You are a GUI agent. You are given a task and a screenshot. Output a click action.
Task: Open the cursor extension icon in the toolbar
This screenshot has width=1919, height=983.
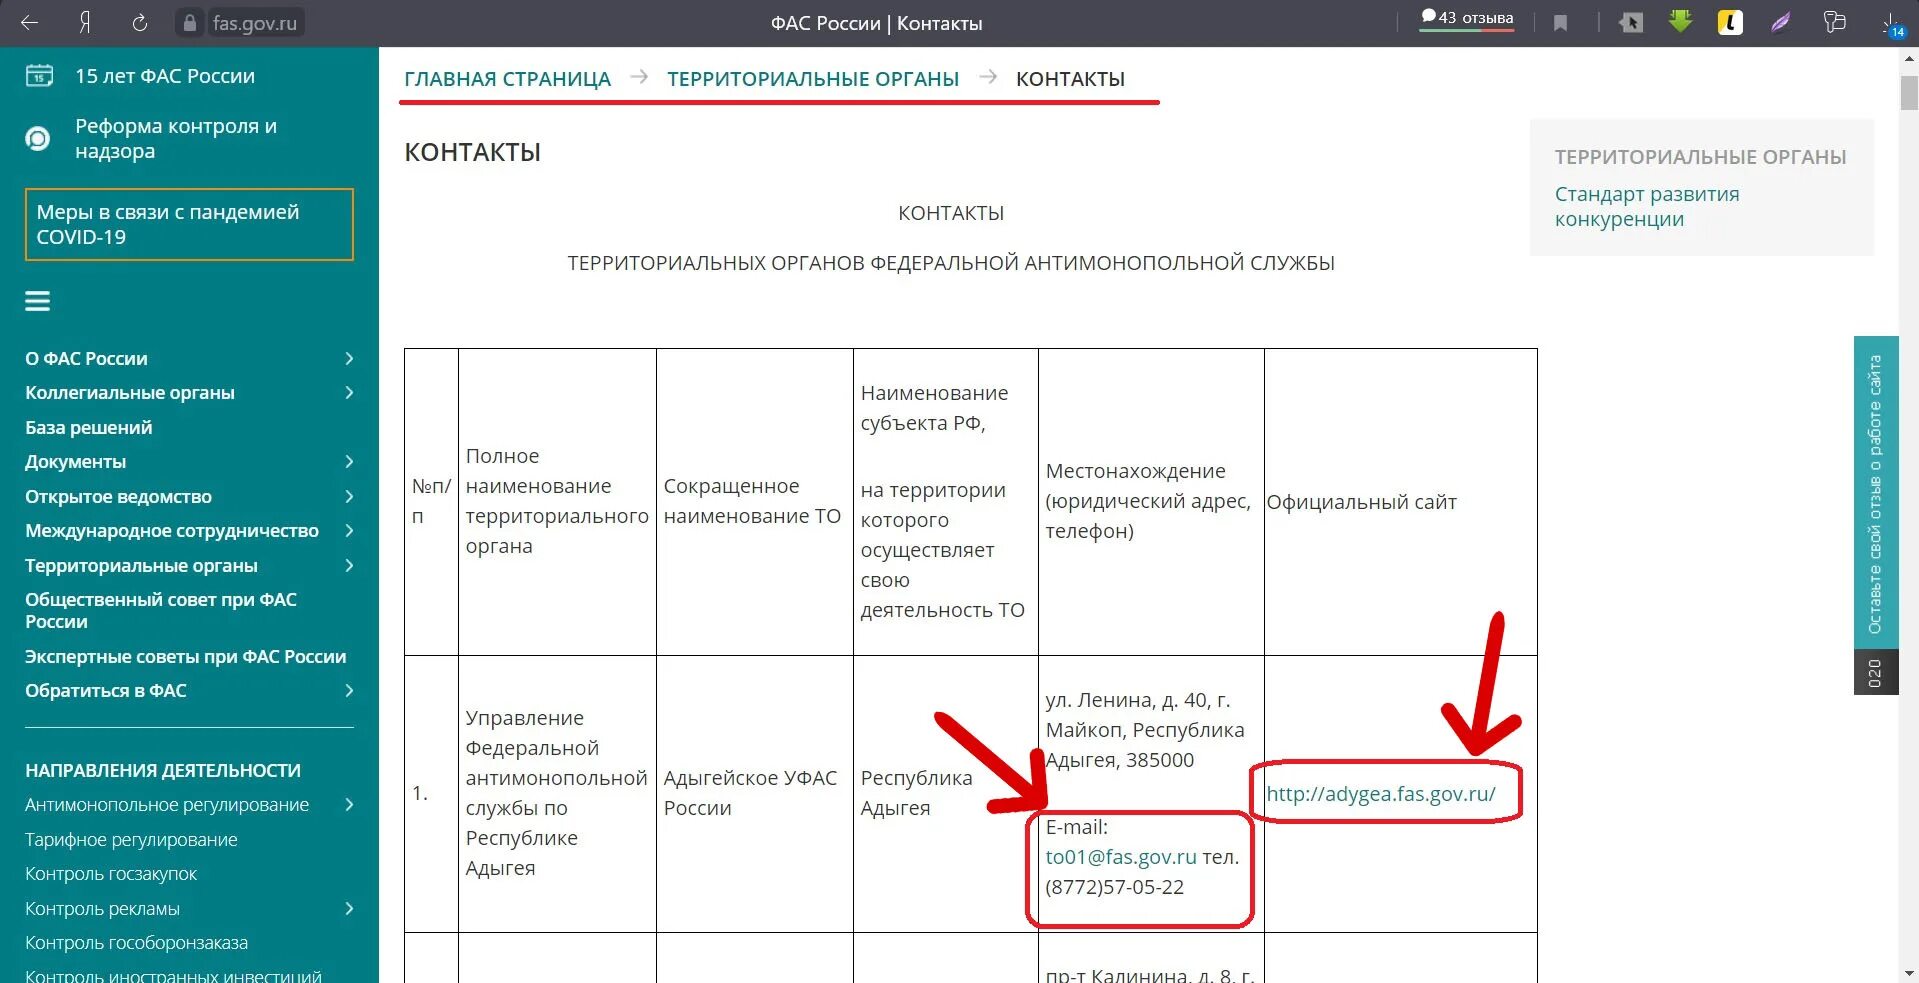pyautogui.click(x=1631, y=22)
